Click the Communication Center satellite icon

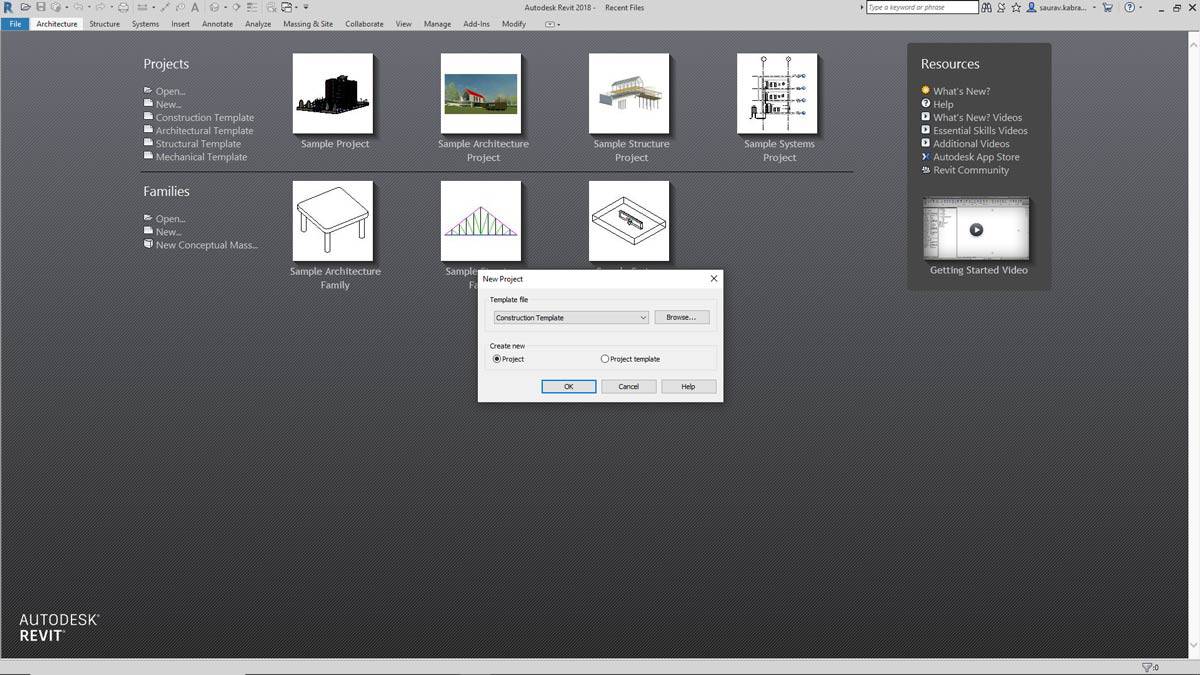click(x=1001, y=7)
